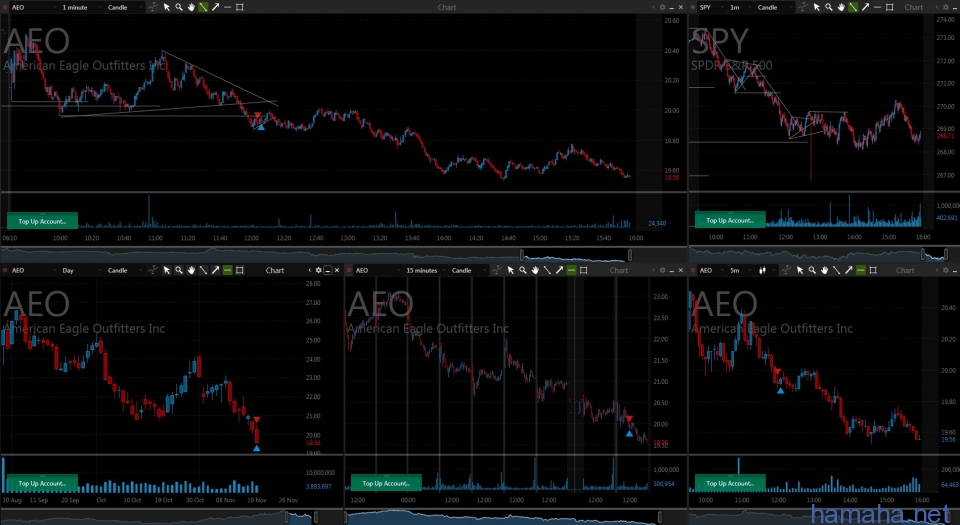Open '5m' timeframe dropdown

click(741, 270)
